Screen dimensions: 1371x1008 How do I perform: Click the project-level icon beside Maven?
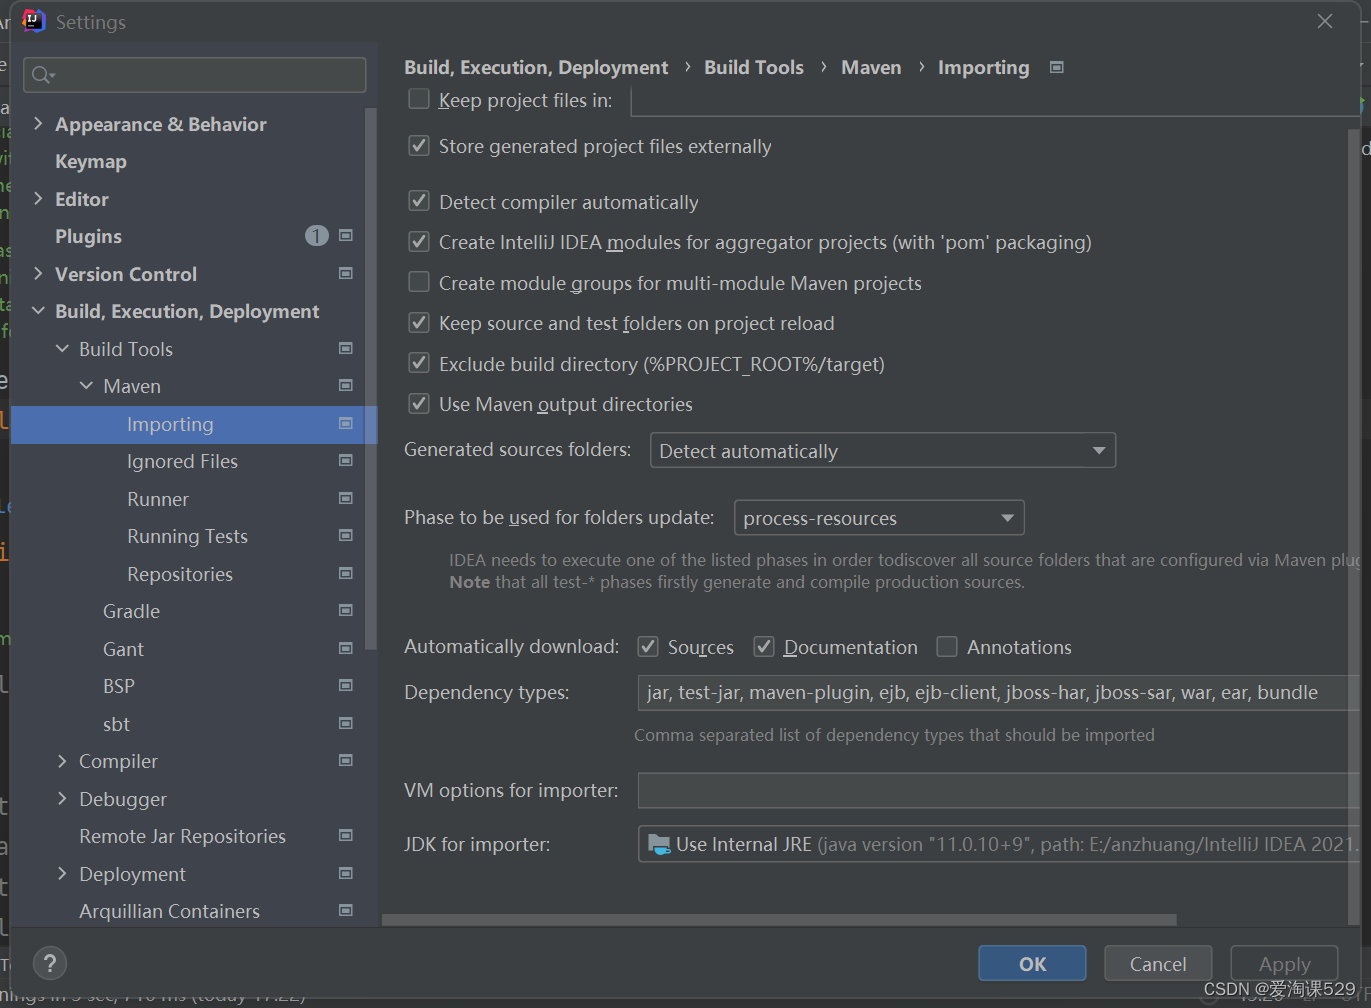(346, 386)
